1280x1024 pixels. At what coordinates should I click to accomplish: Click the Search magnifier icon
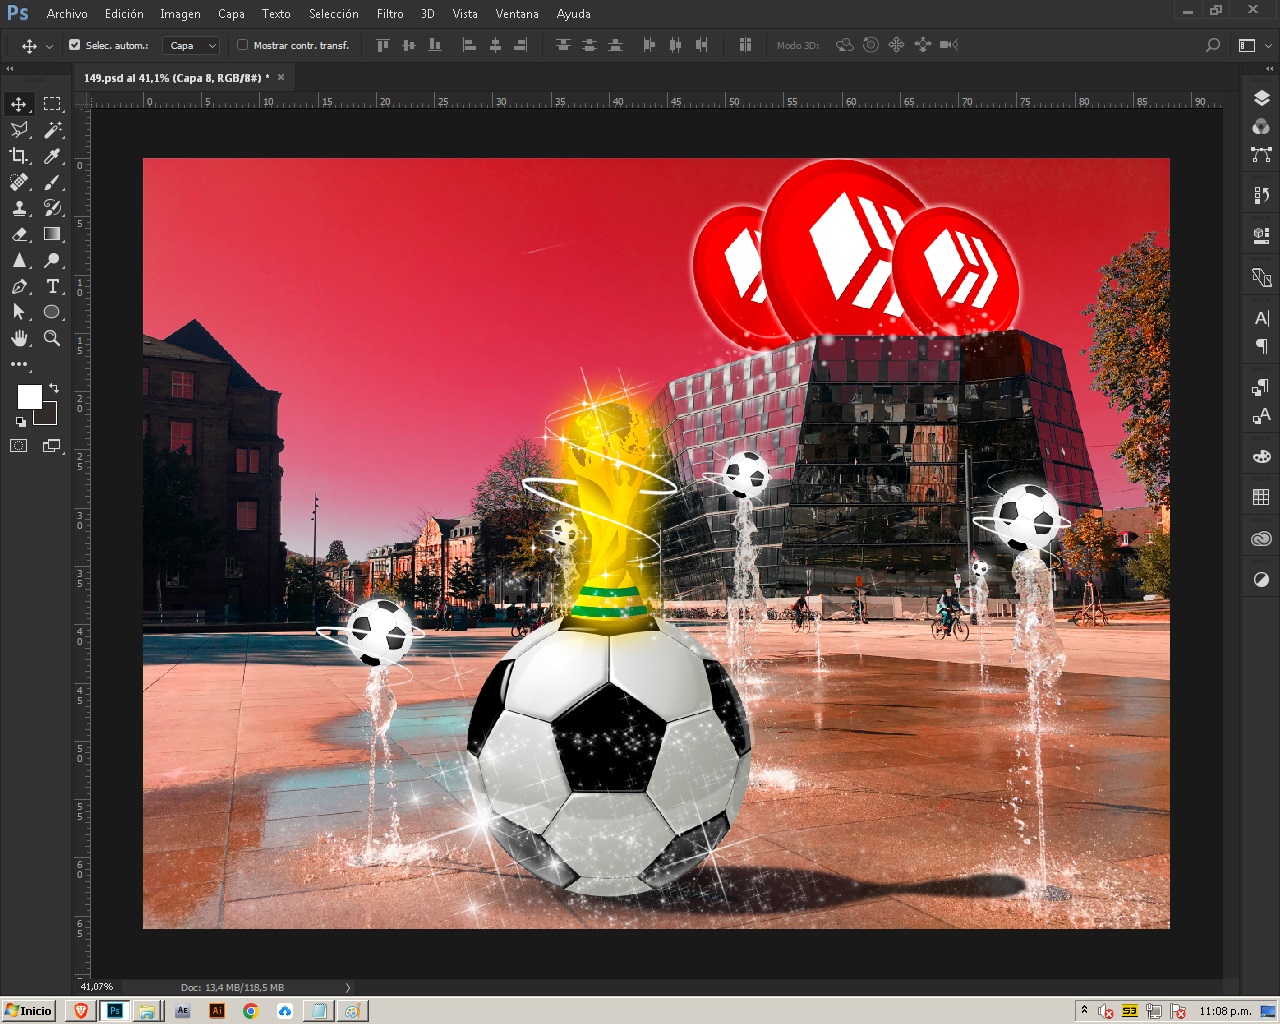(x=1213, y=45)
